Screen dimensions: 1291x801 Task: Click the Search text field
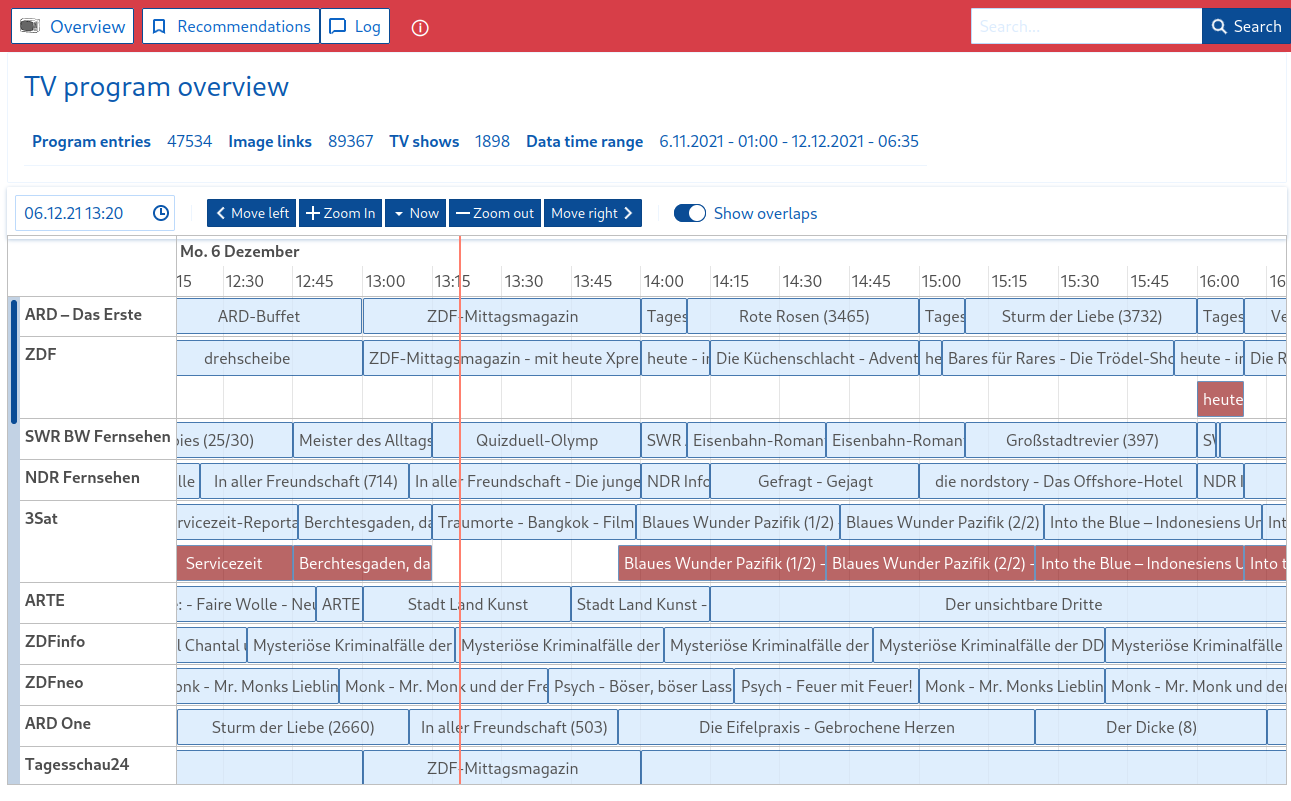point(1086,26)
